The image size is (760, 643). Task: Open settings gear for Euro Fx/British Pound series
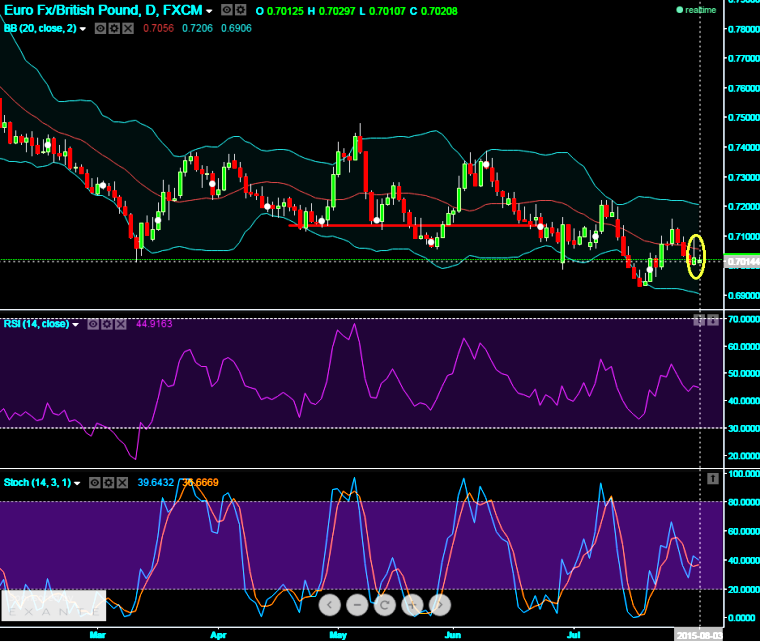[240, 10]
